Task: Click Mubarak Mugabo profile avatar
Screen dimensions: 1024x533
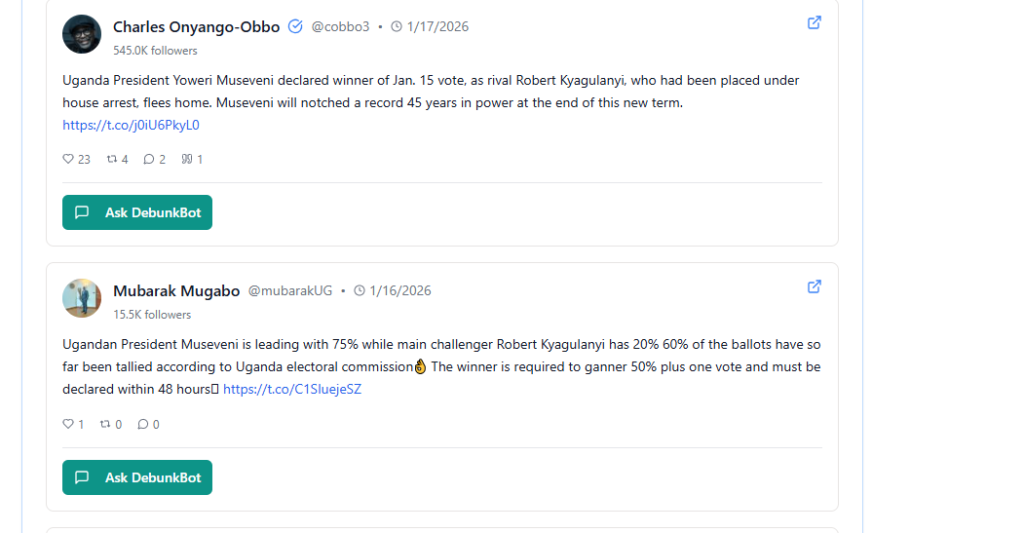Action: point(82,298)
